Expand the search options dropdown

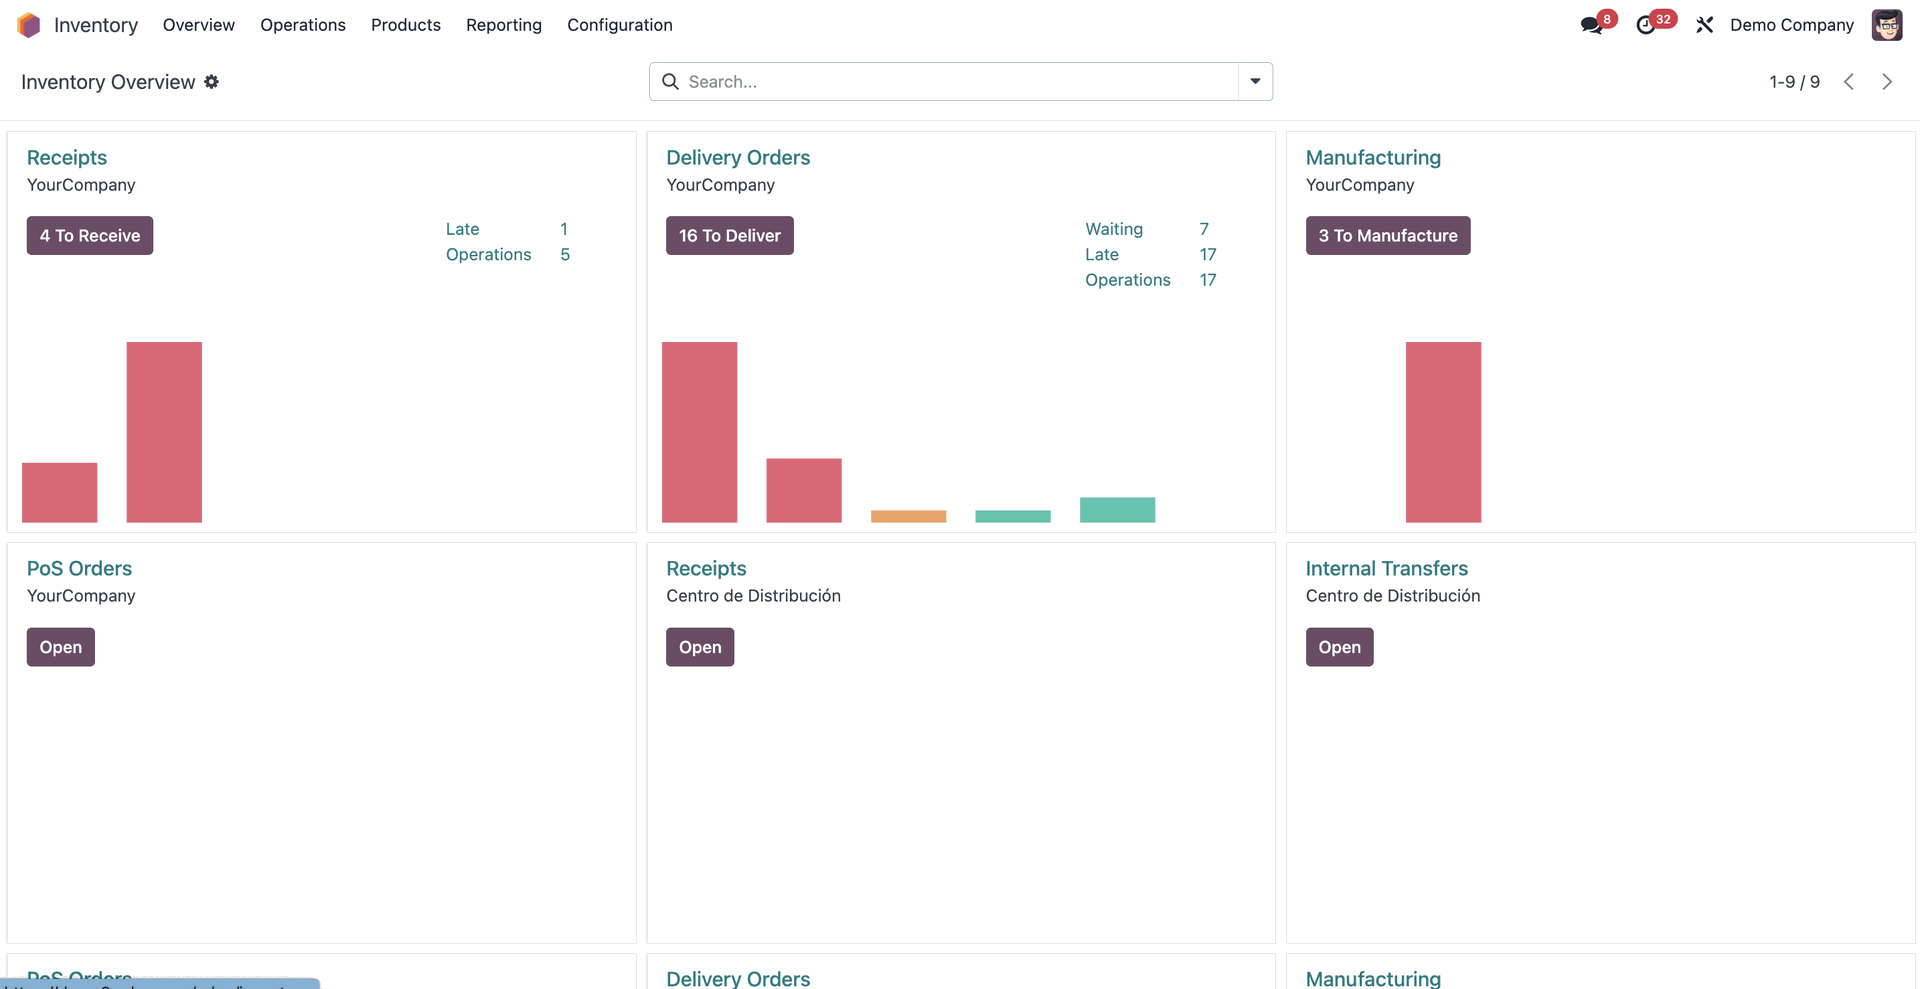[1255, 81]
